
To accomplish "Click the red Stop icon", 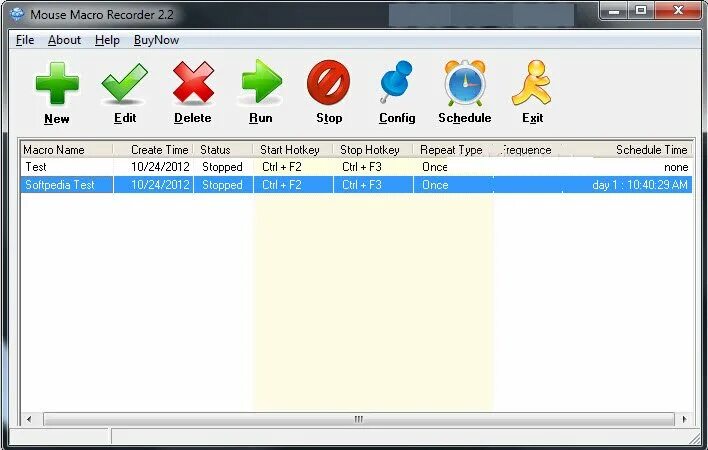I will coord(329,83).
